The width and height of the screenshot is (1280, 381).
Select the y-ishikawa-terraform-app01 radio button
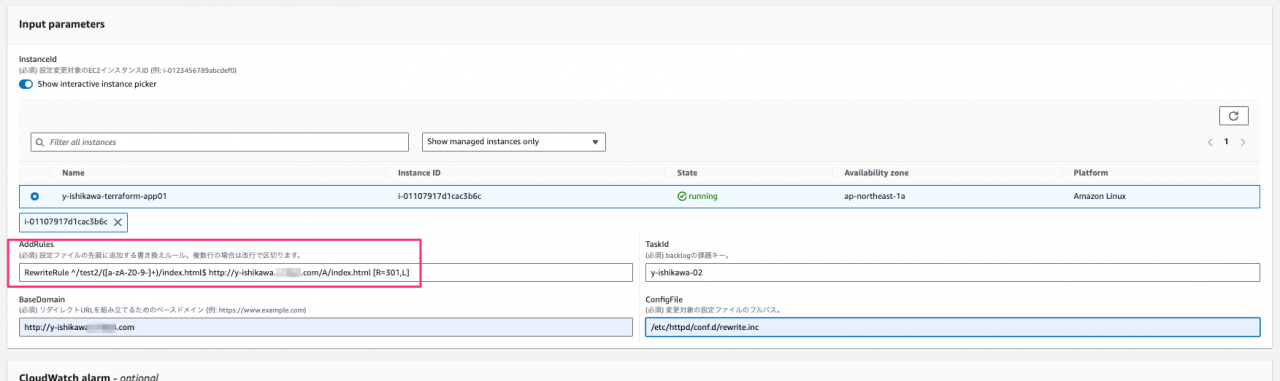tap(36, 196)
